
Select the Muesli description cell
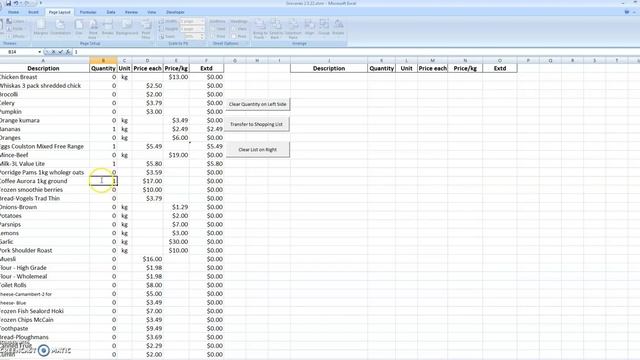[44, 259]
